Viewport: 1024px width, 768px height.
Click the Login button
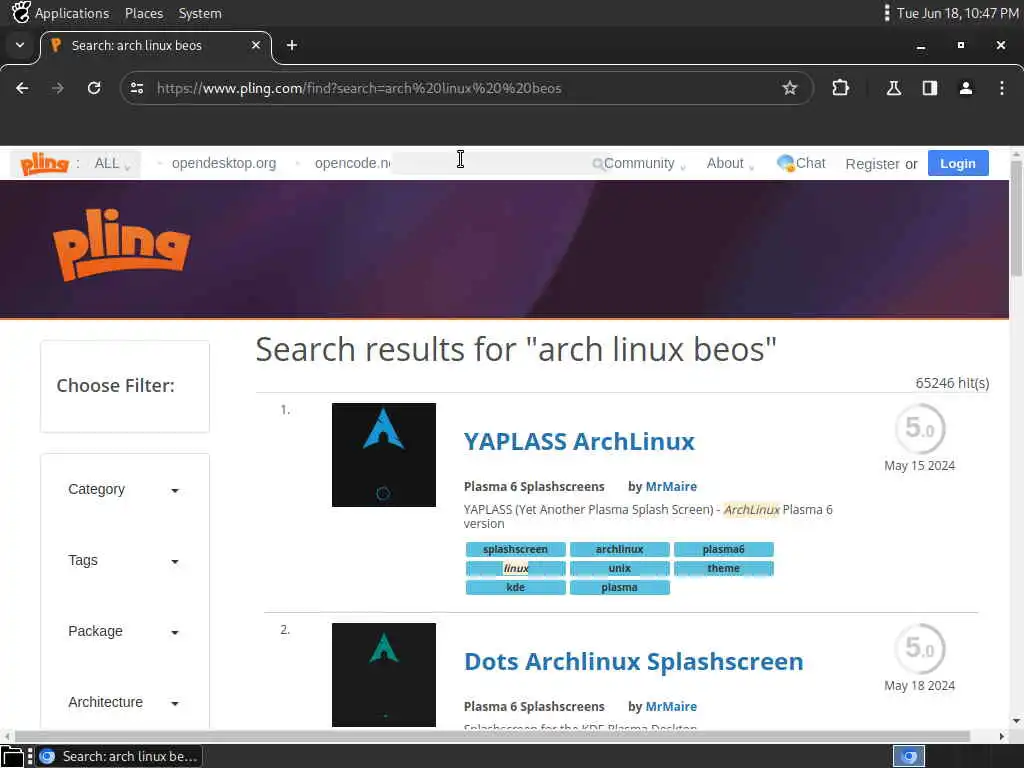(x=957, y=163)
